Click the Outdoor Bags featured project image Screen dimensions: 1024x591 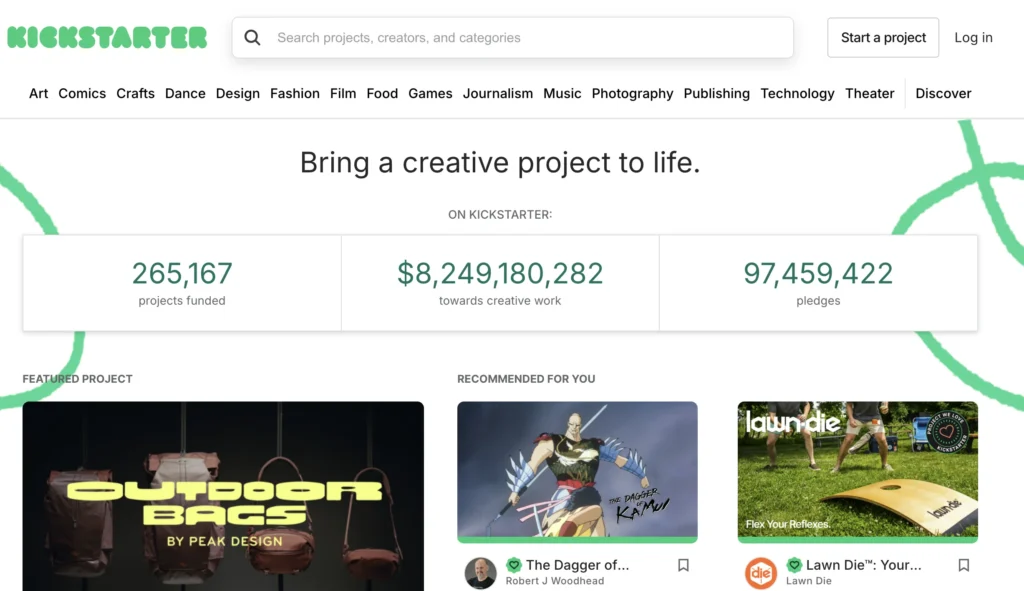click(x=223, y=495)
